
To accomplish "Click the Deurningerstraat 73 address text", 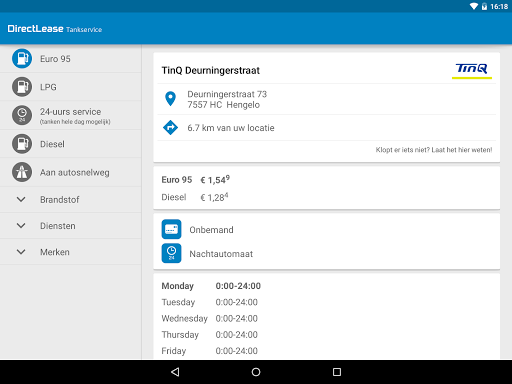I will pyautogui.click(x=227, y=94).
